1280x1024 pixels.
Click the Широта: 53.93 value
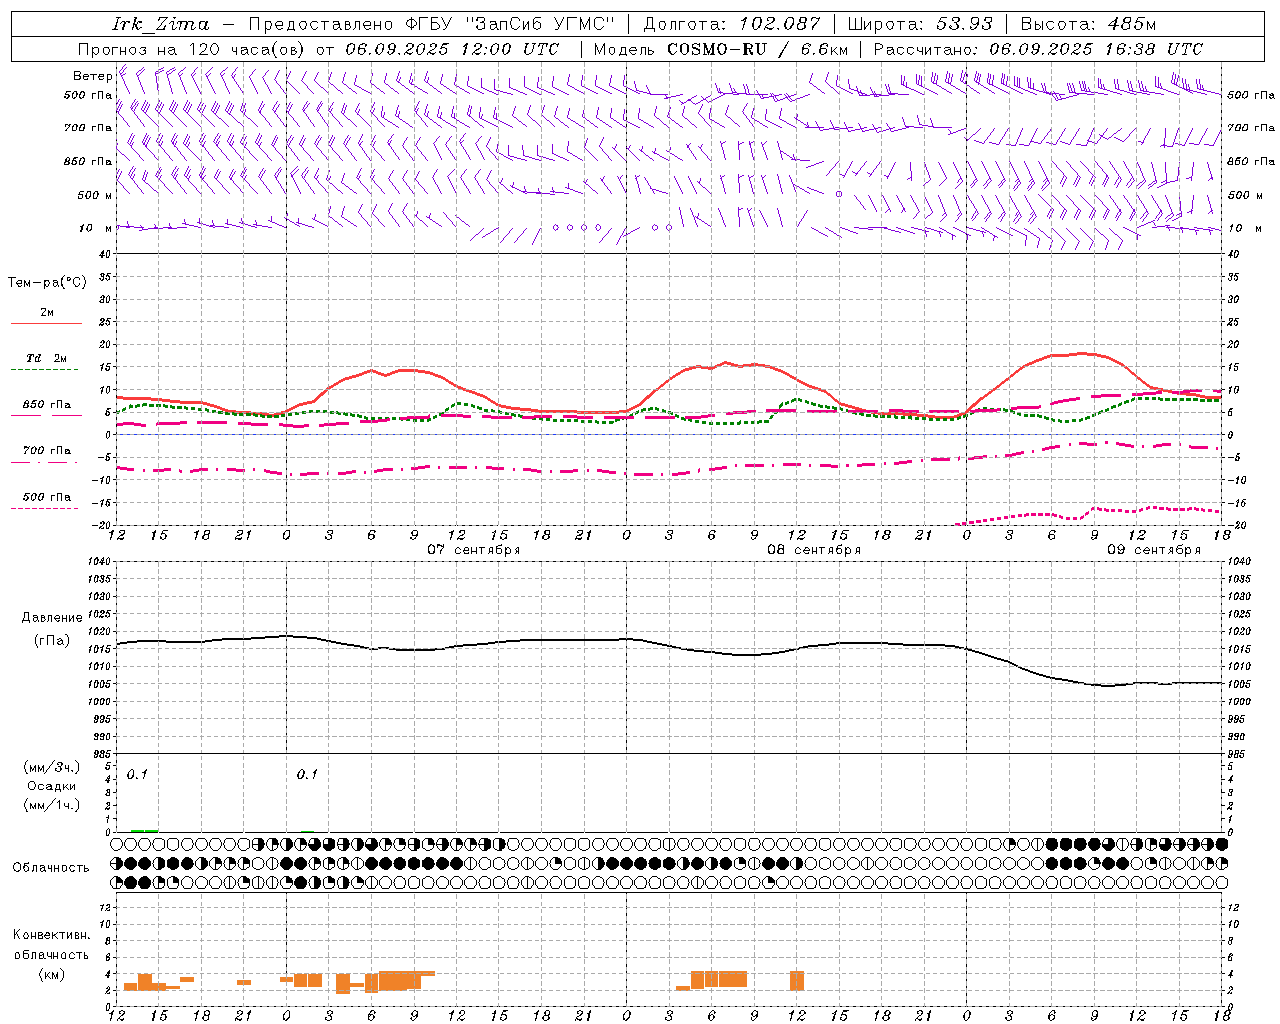(920, 24)
